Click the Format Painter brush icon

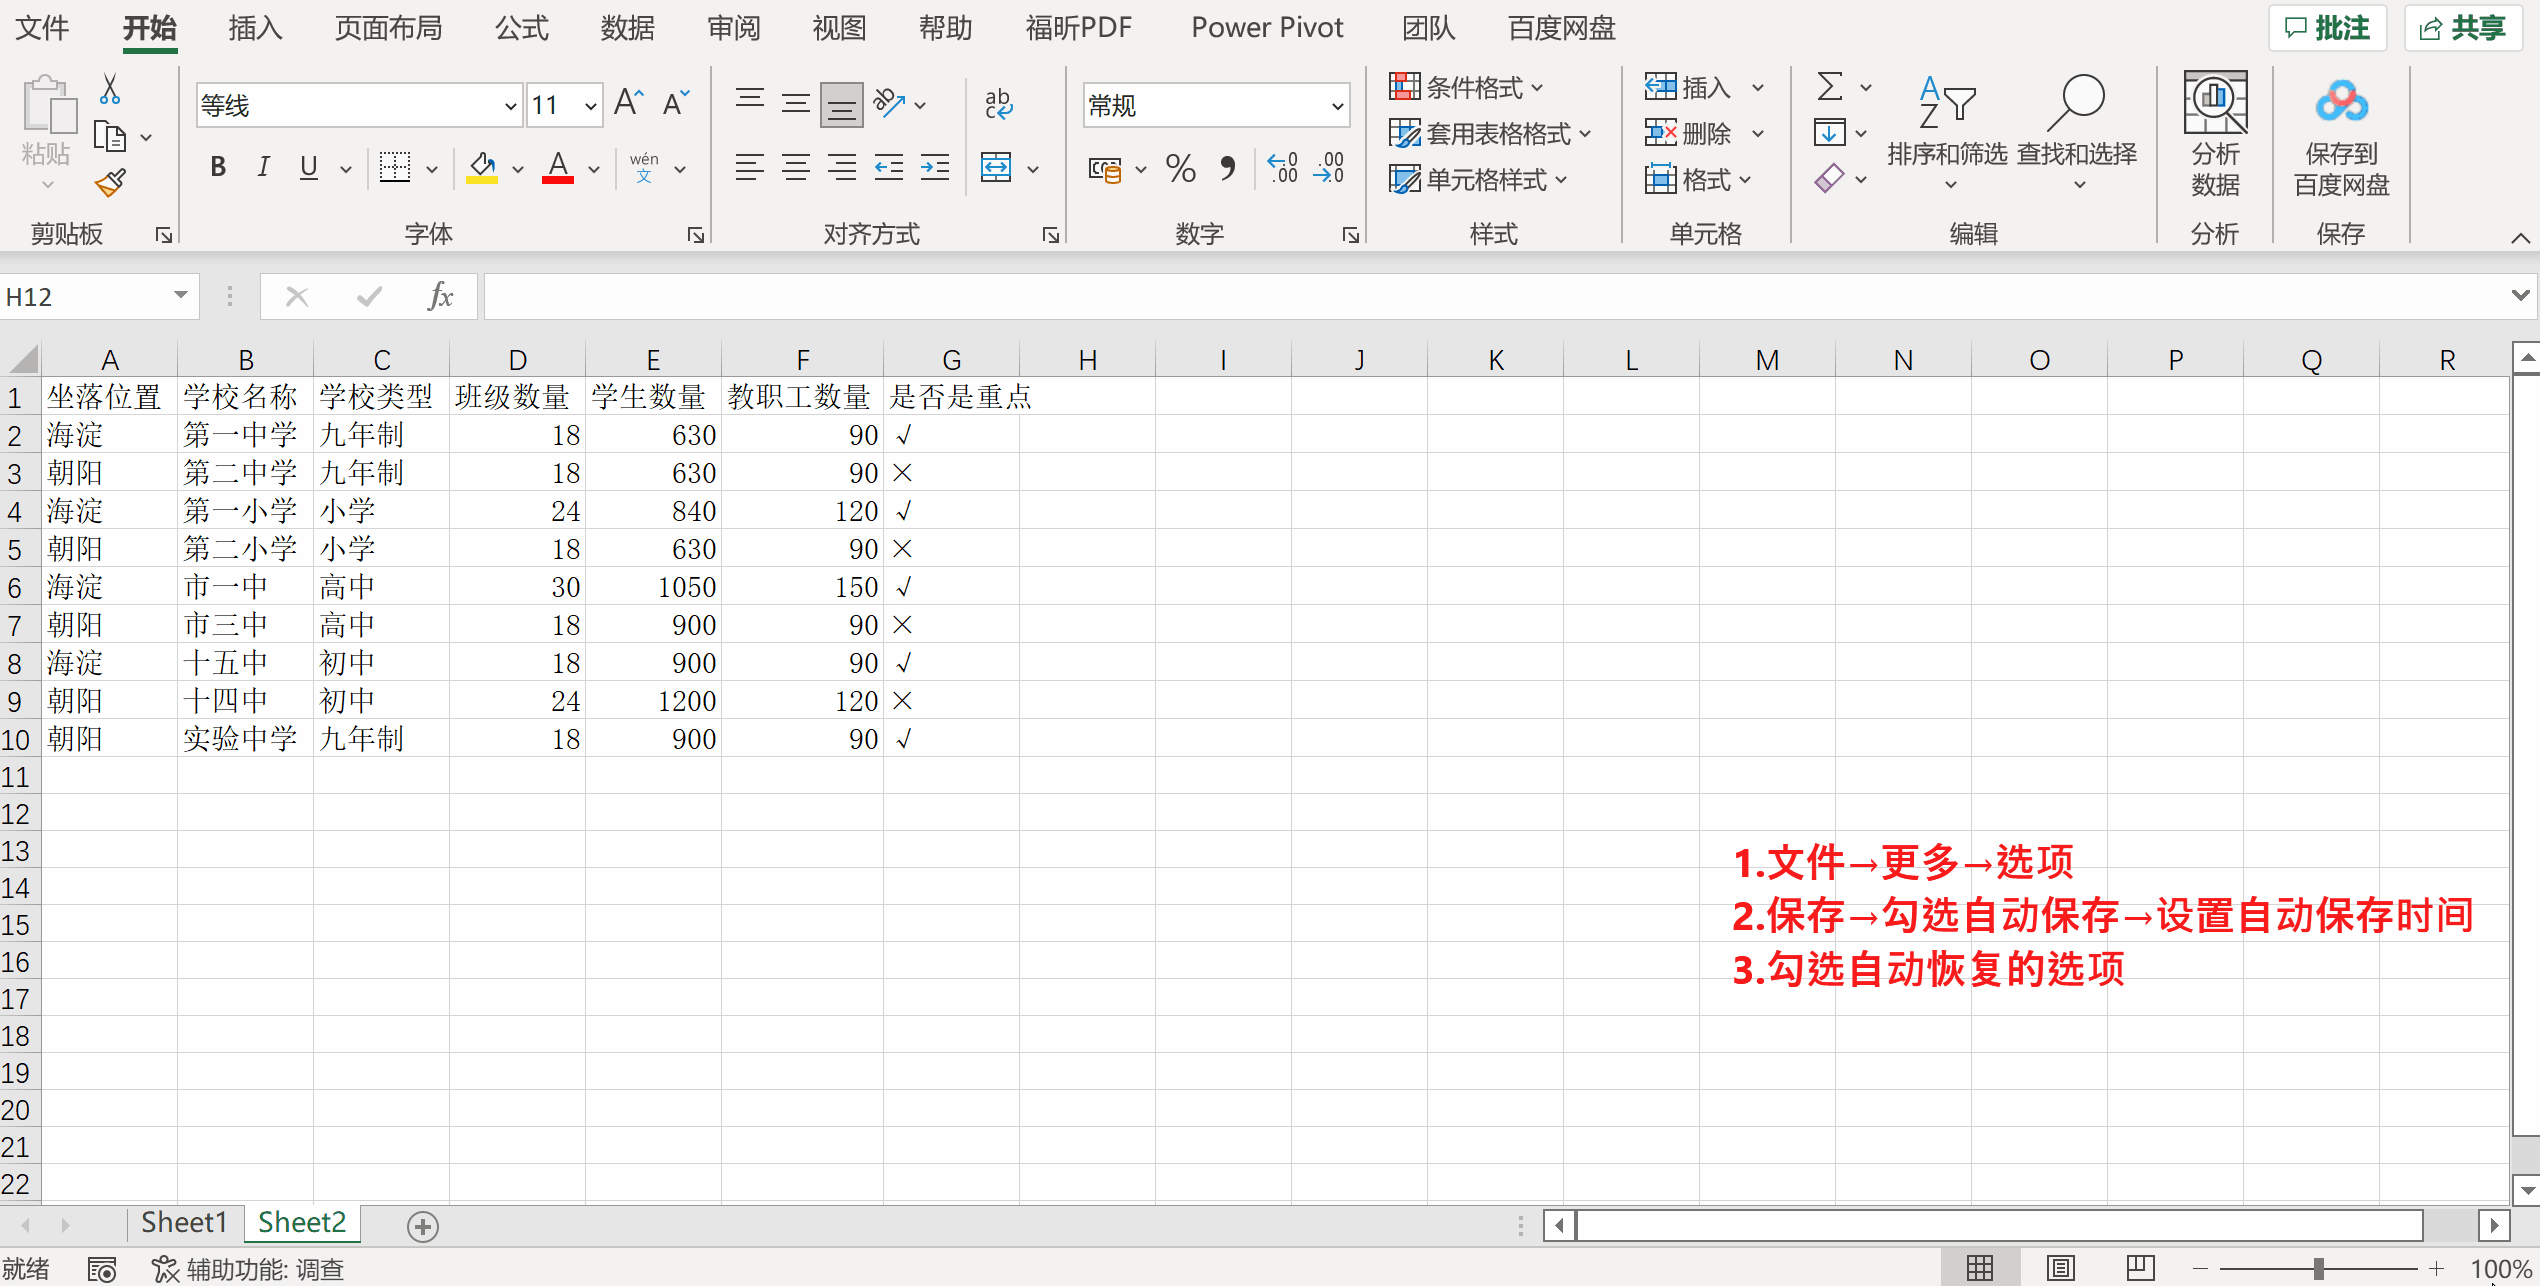(110, 183)
